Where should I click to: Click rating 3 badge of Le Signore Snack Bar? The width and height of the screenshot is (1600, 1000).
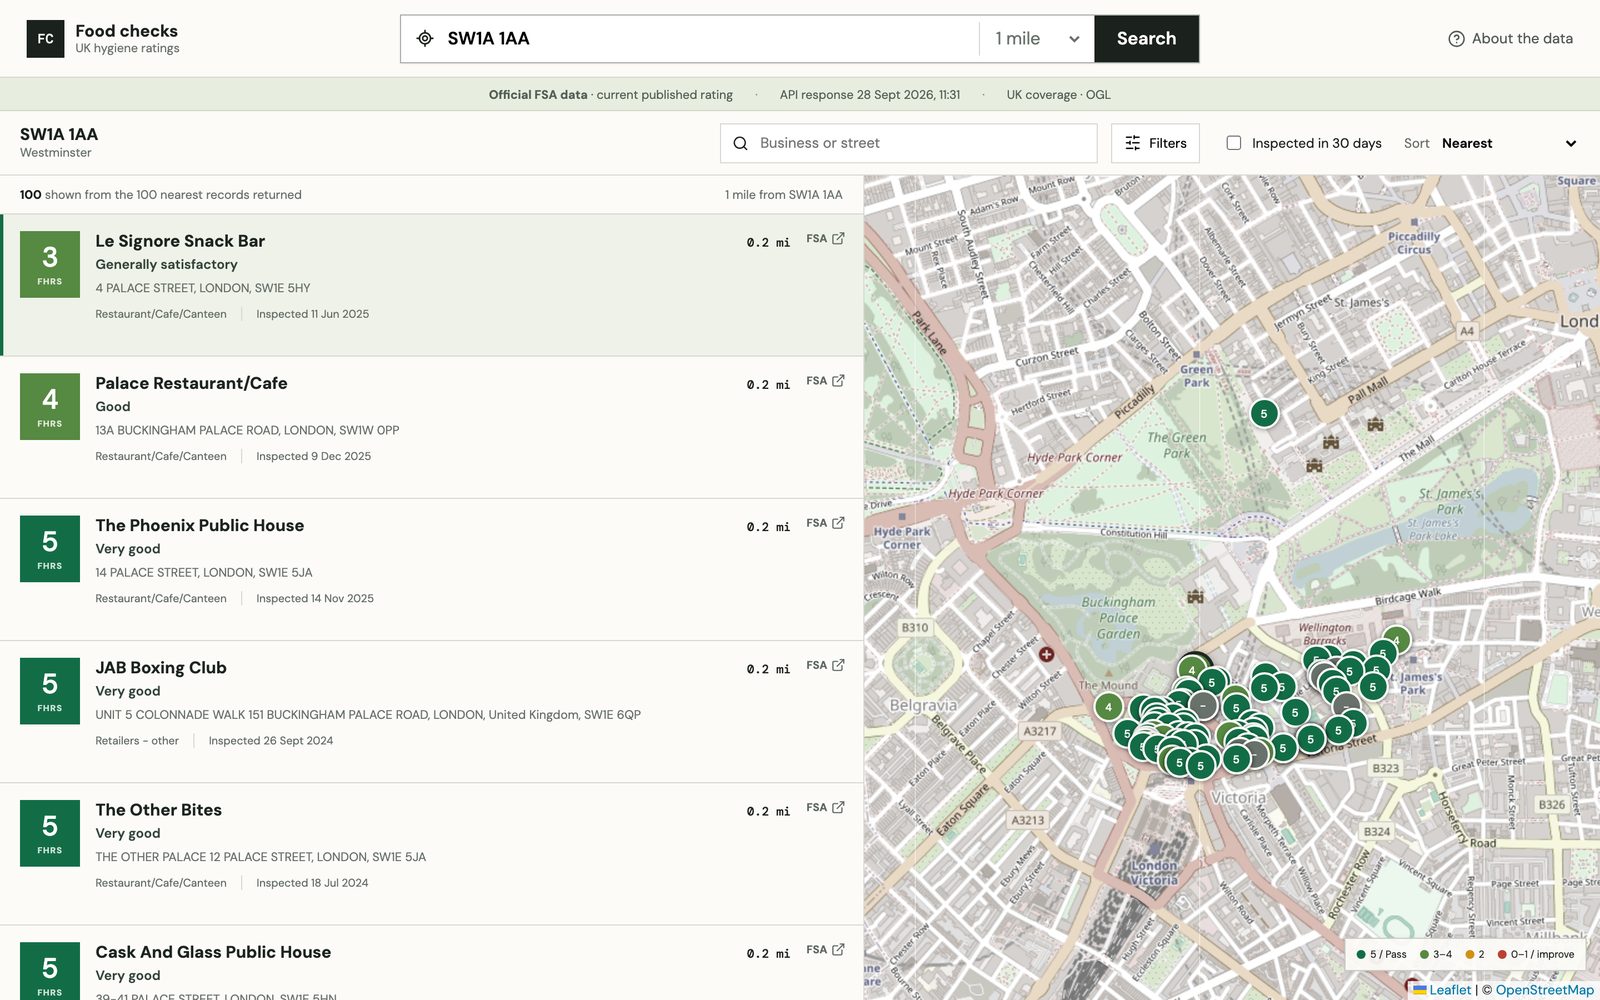point(50,265)
